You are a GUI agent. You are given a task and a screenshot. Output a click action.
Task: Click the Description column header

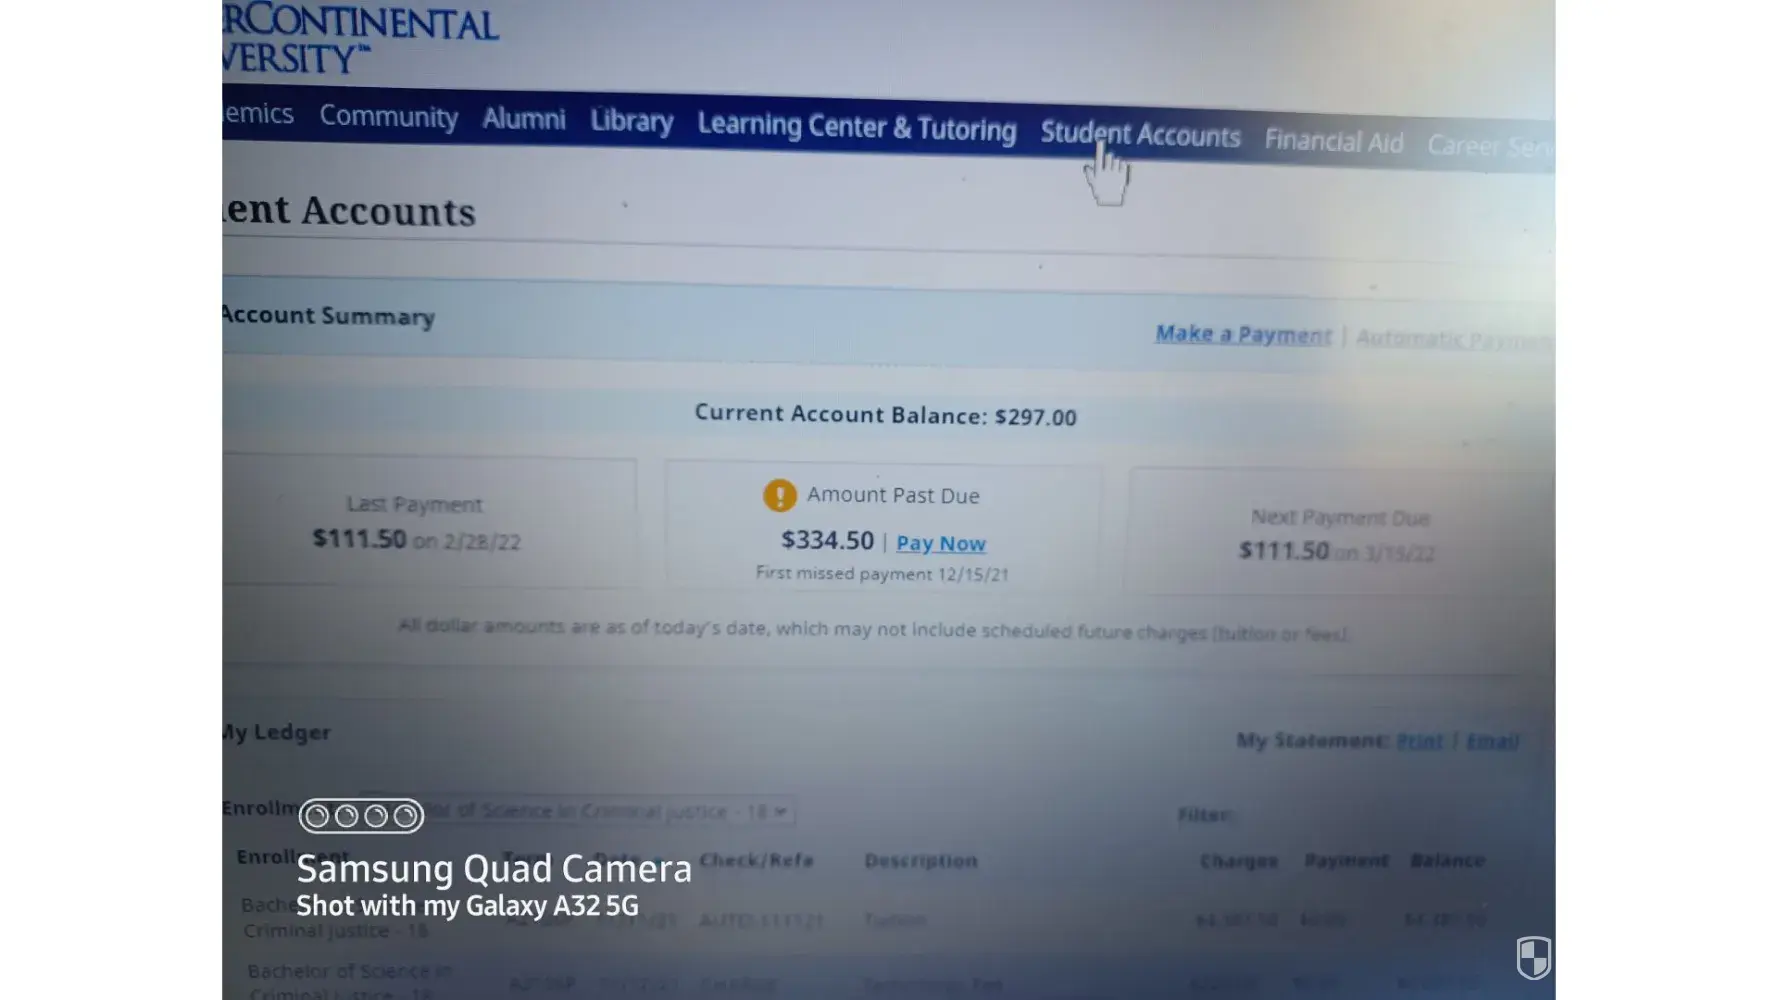point(920,860)
